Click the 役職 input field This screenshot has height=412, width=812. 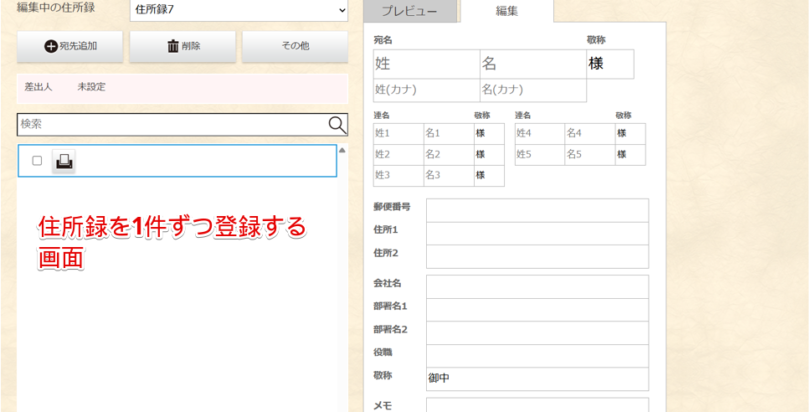click(x=538, y=356)
